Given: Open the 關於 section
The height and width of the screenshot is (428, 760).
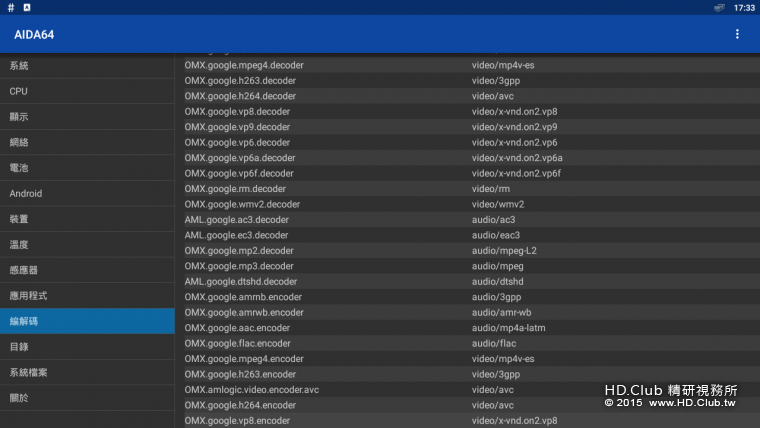Looking at the screenshot, I should [87, 398].
